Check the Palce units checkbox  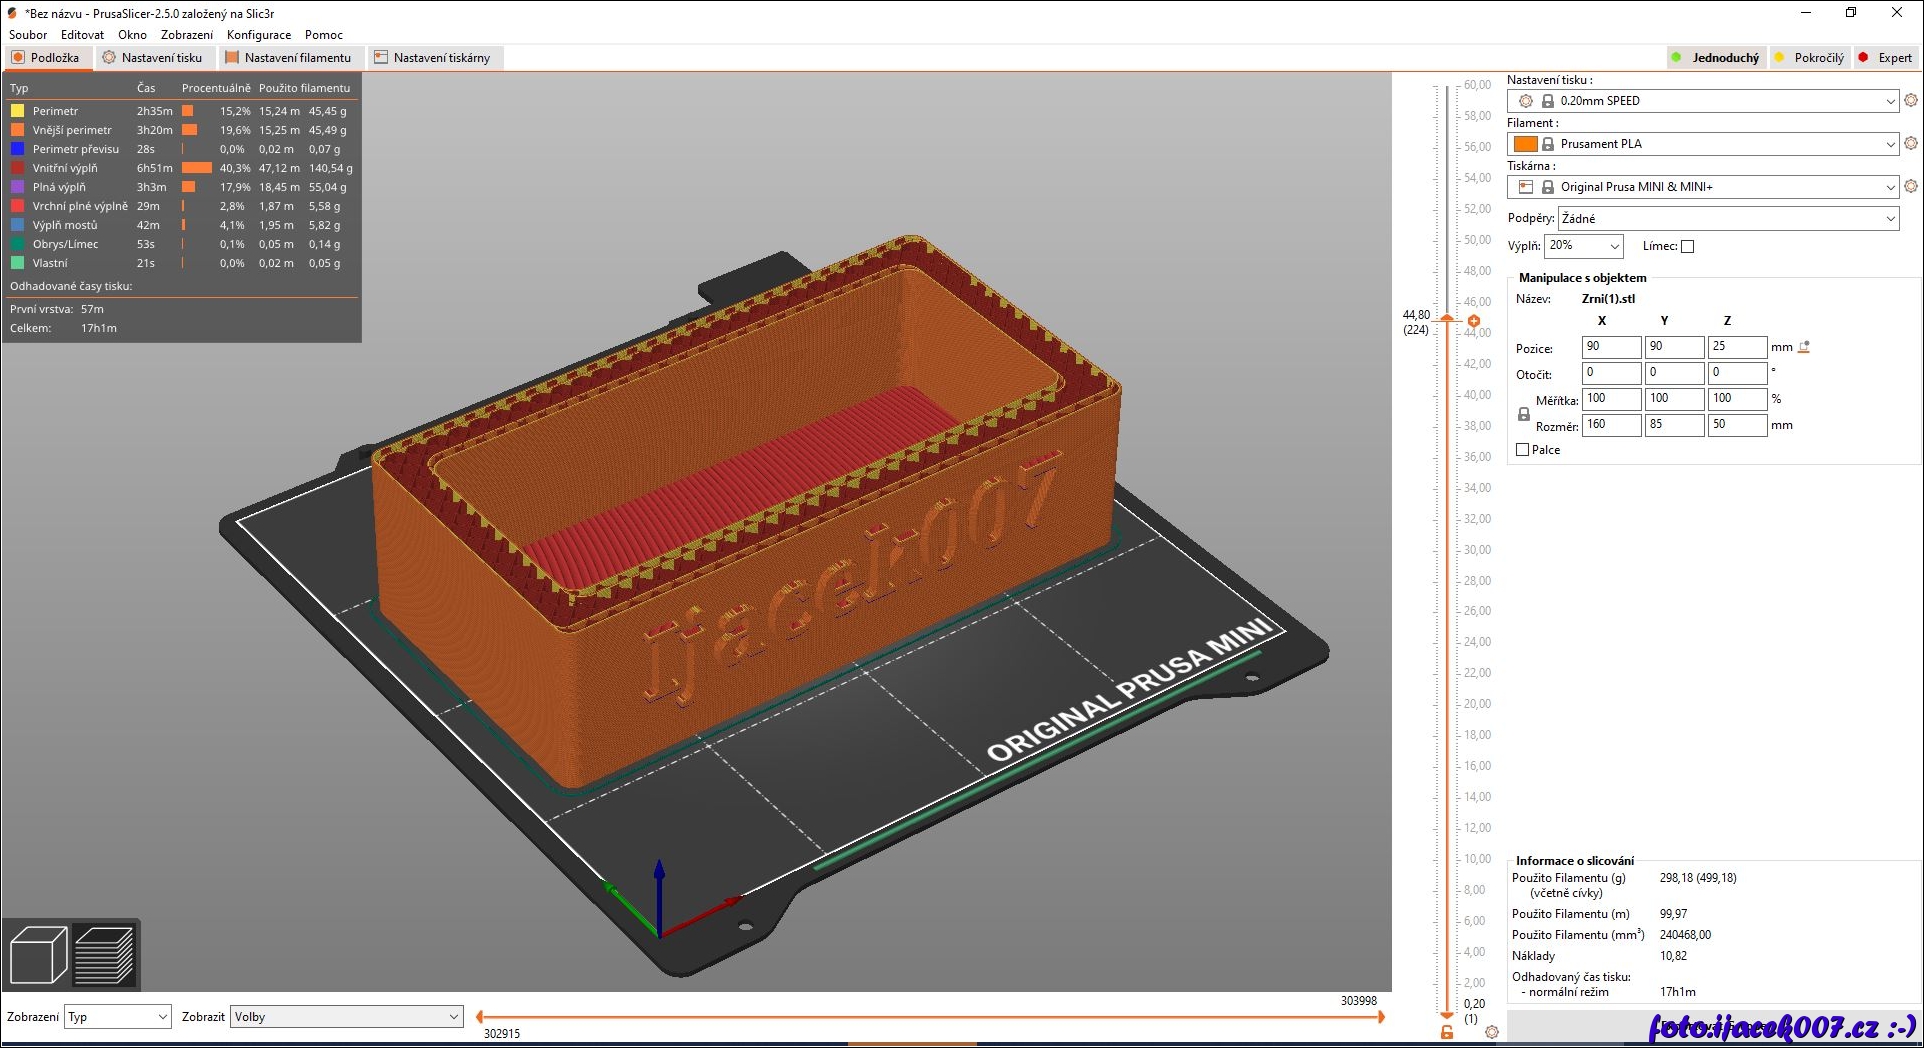coord(1523,450)
